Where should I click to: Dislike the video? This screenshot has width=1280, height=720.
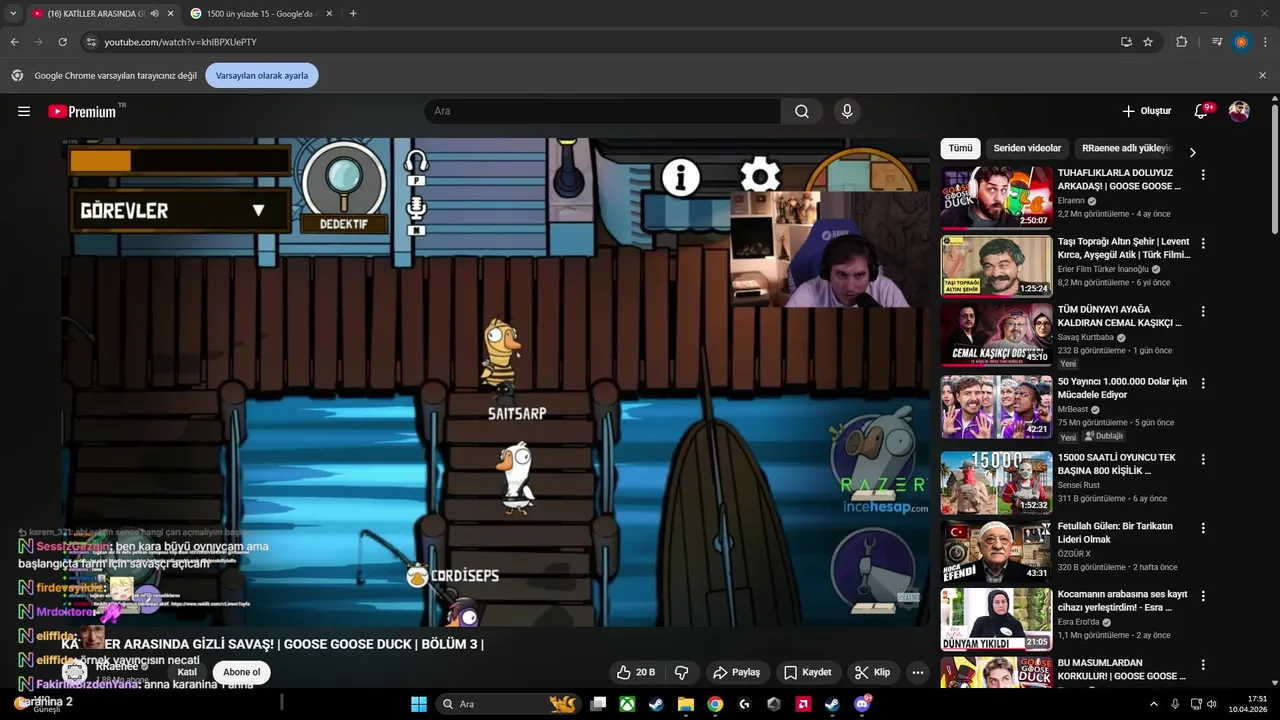682,672
